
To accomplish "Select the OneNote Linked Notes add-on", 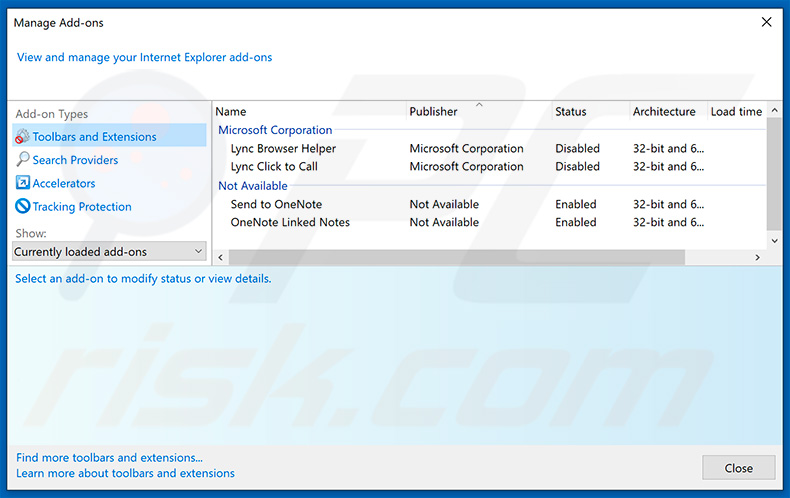I will tap(290, 222).
